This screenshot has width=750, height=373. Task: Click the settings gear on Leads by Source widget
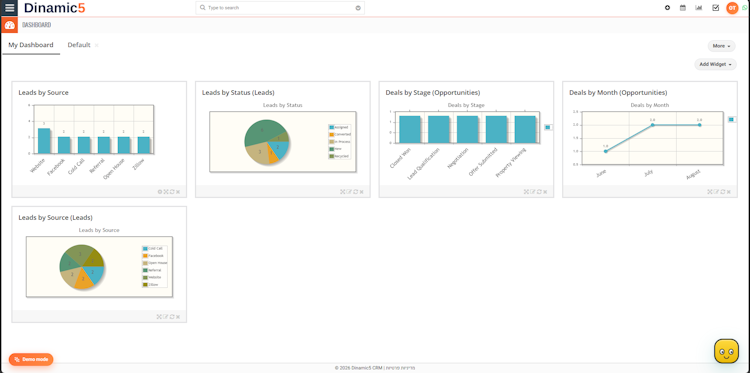160,192
